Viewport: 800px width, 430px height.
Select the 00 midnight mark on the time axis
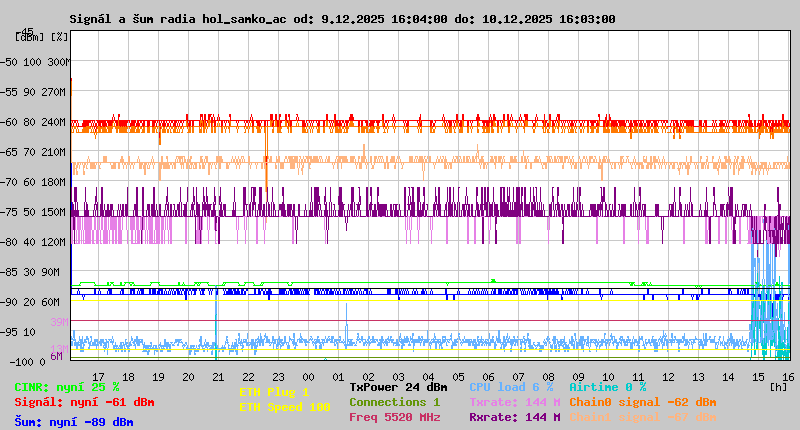click(x=307, y=377)
